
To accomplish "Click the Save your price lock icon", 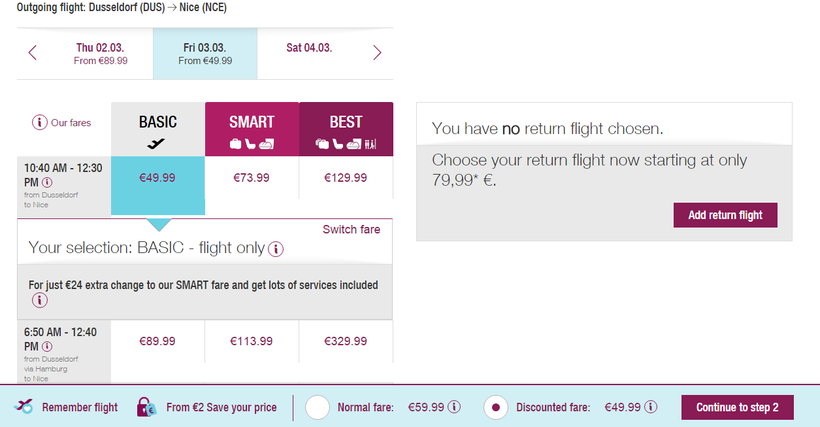I will pos(146,407).
